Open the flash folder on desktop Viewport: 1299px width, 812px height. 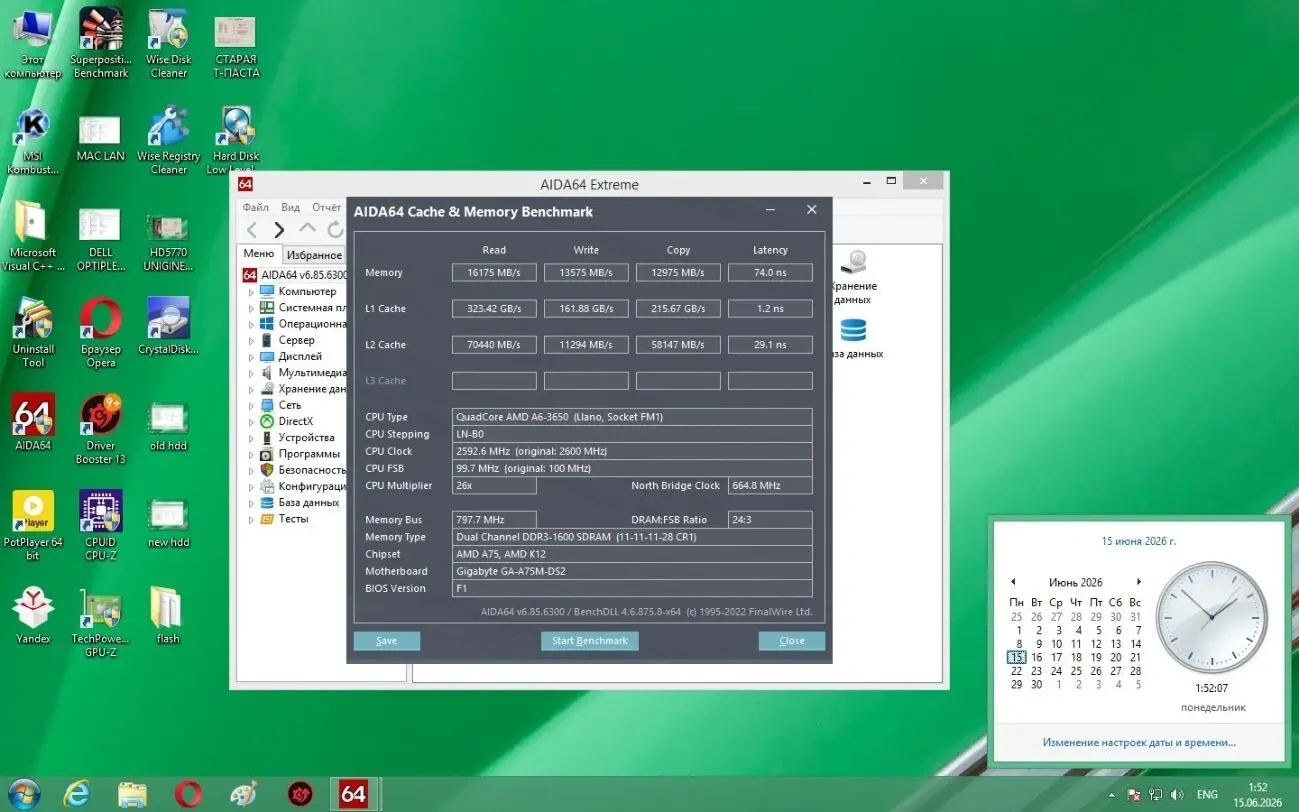[167, 616]
